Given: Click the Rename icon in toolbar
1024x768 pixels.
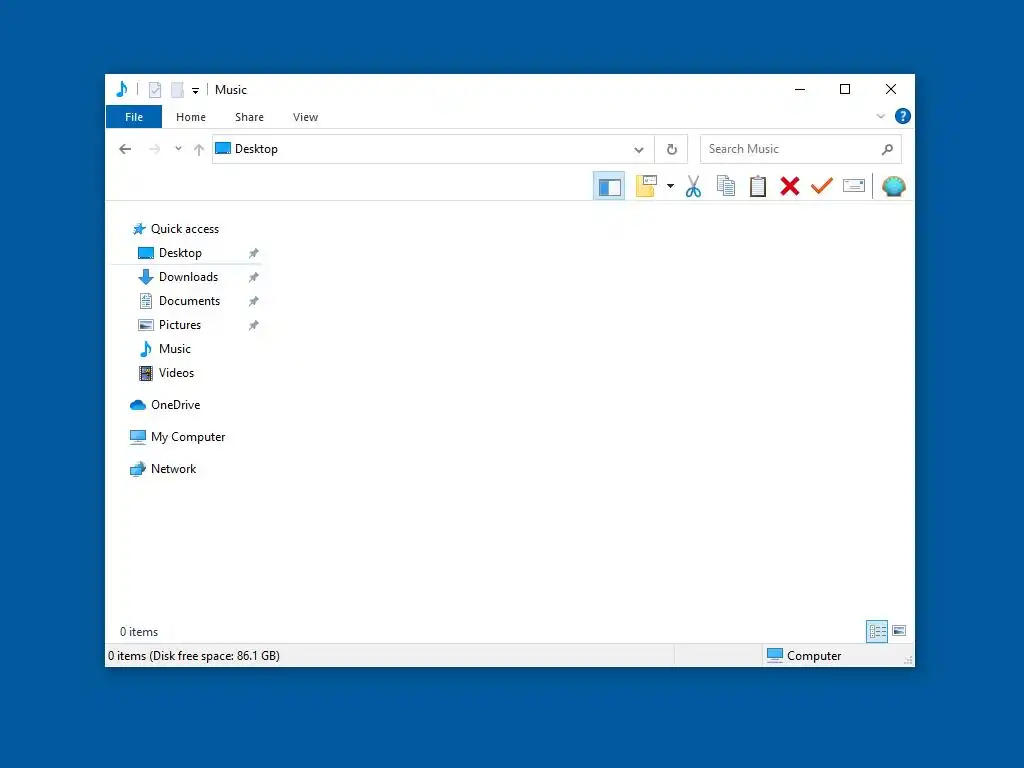Looking at the screenshot, I should [854, 186].
